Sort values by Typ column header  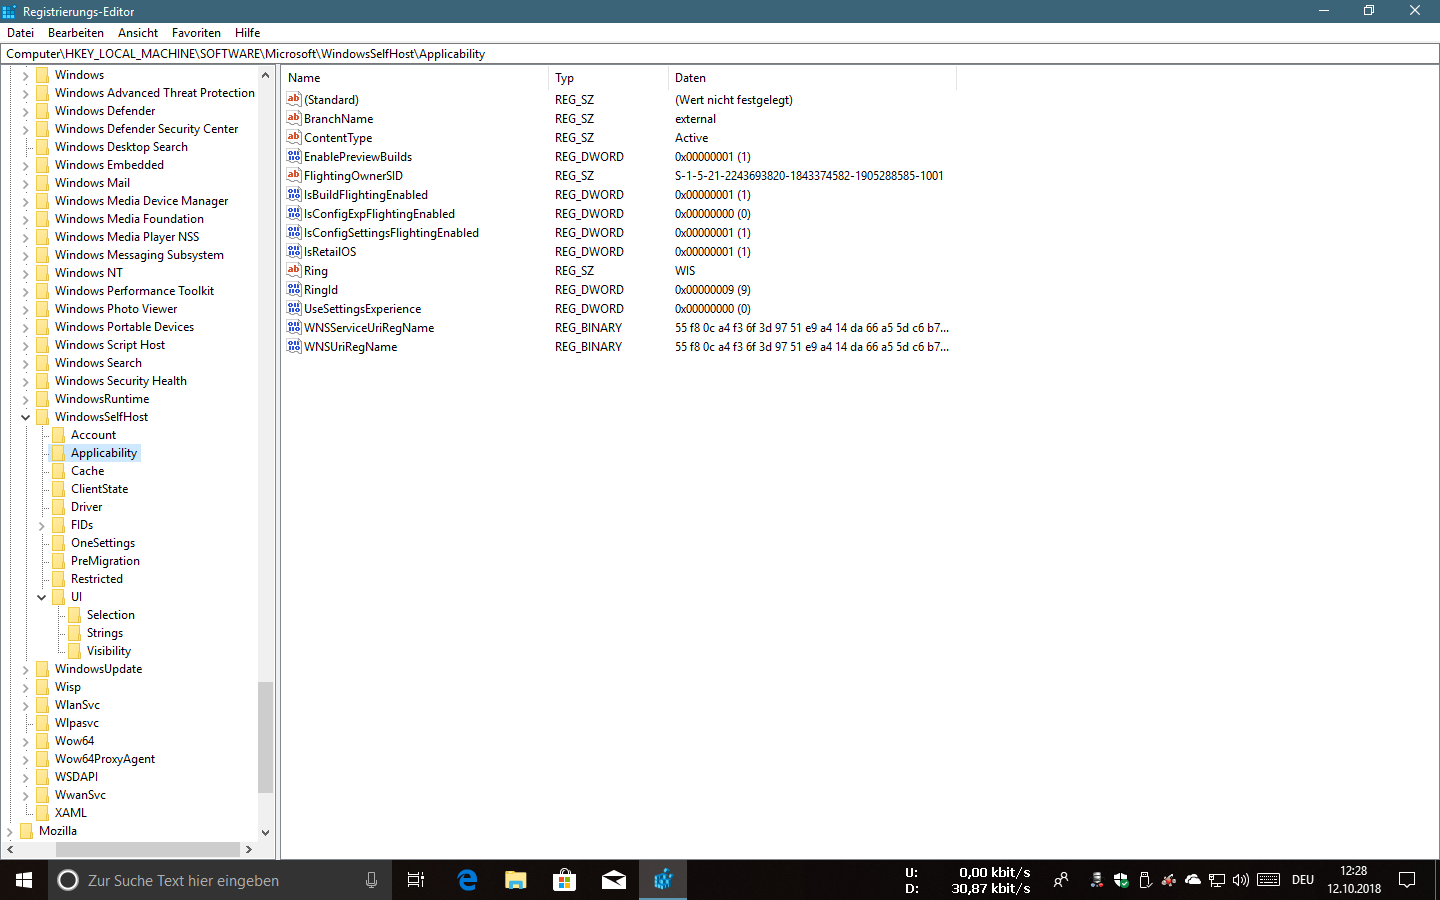click(x=608, y=78)
